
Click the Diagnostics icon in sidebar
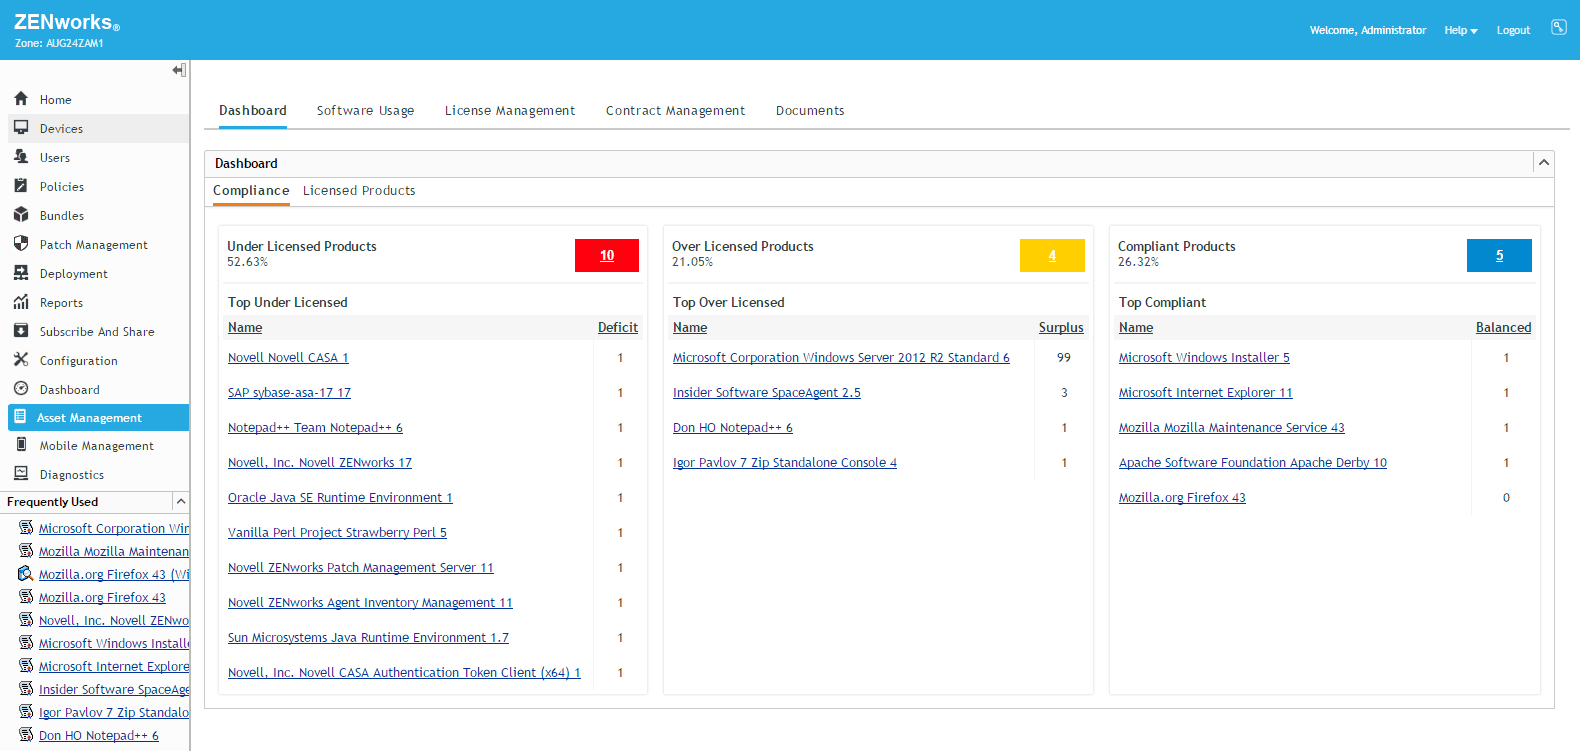(21, 474)
